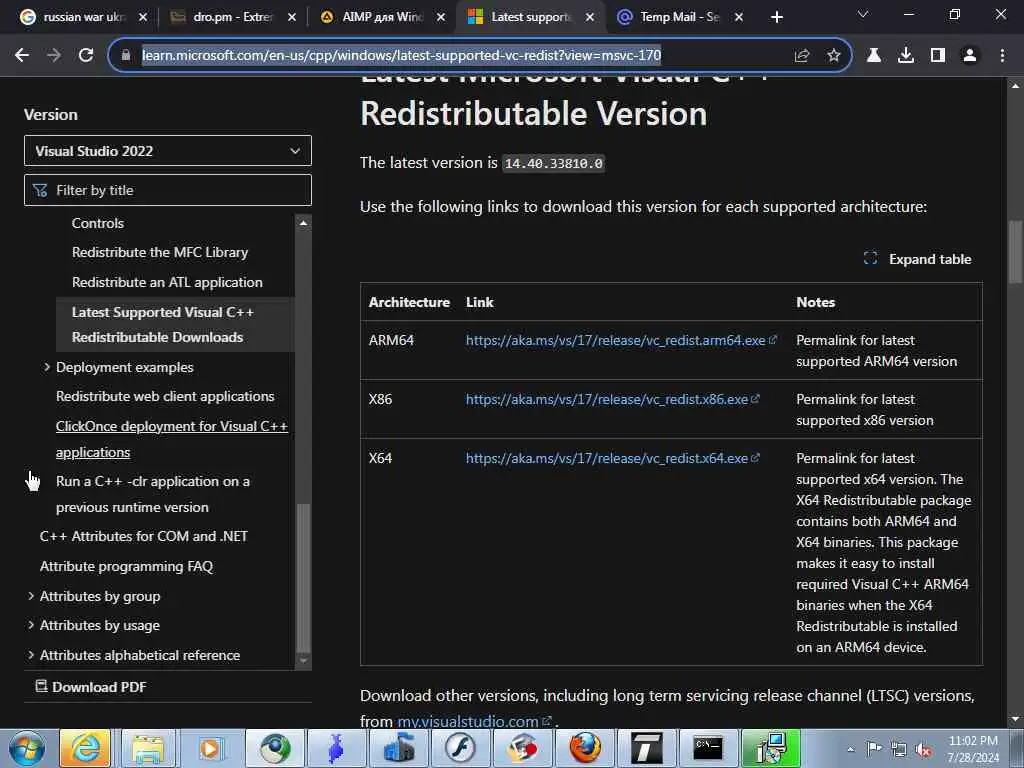Open the Controls sidebar item
This screenshot has height=768, width=1024.
pyautogui.click(x=98, y=223)
